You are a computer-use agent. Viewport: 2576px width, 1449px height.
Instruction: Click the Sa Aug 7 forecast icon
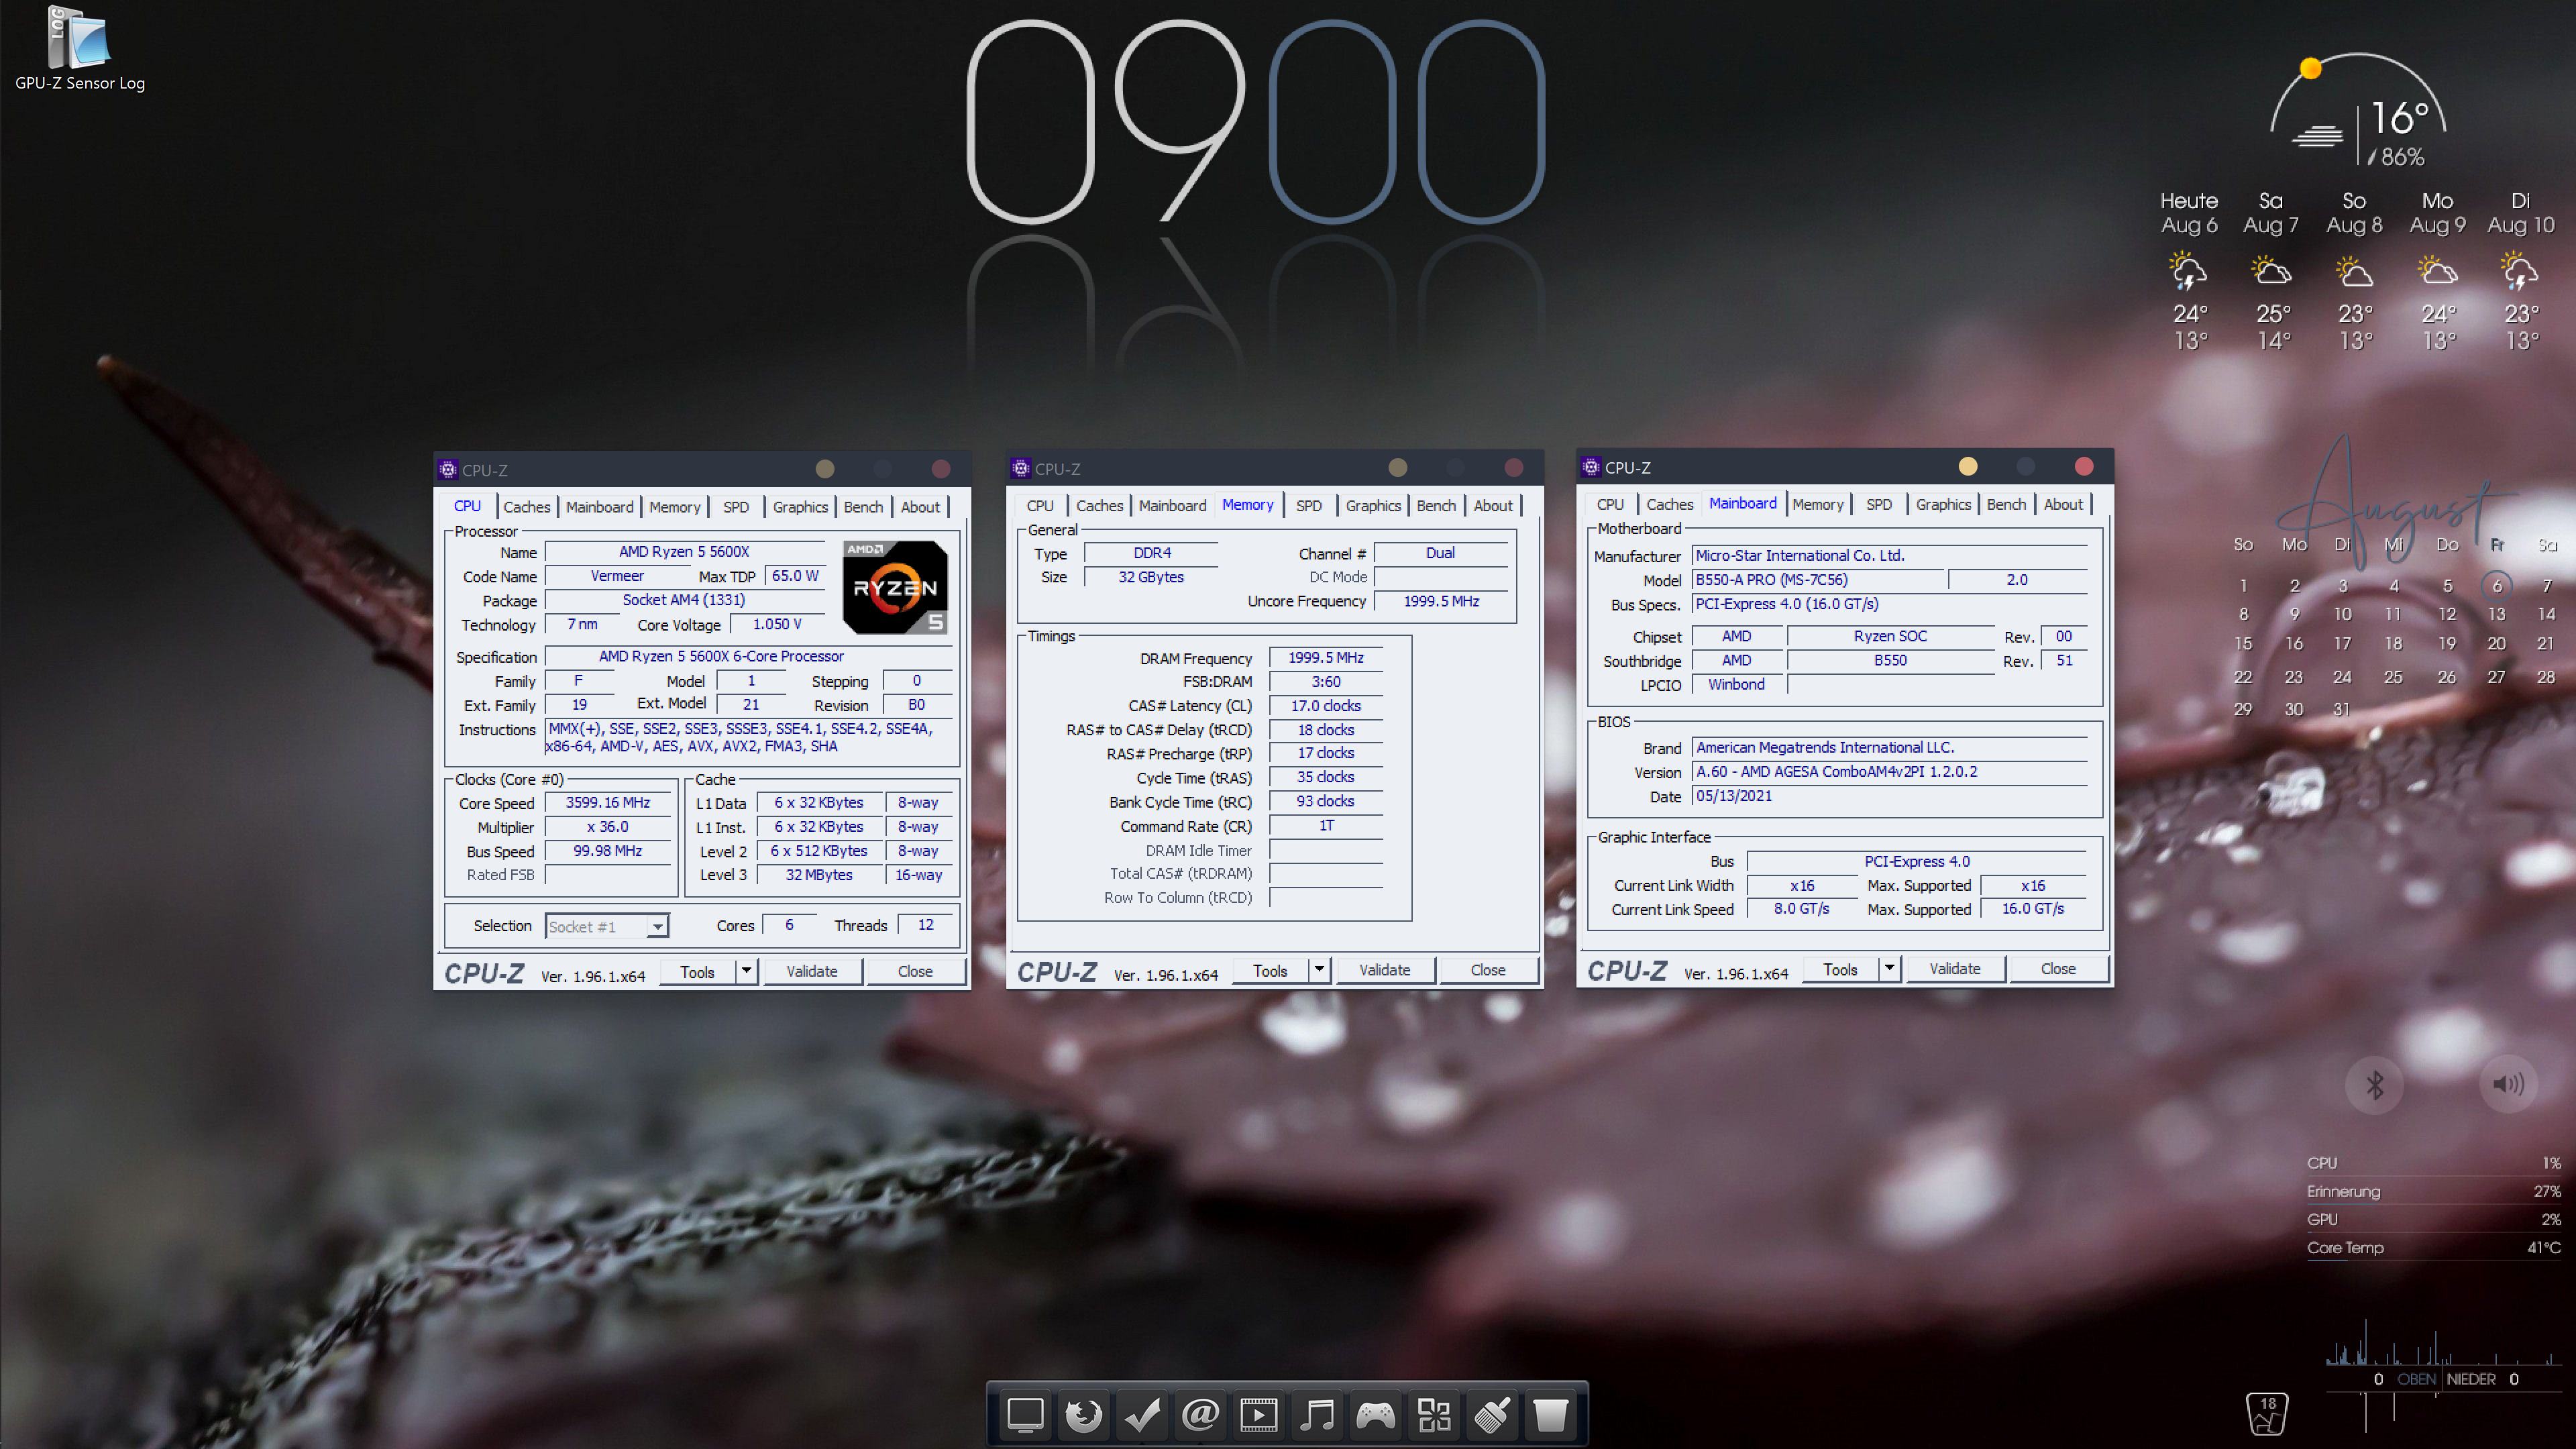pyautogui.click(x=2271, y=272)
